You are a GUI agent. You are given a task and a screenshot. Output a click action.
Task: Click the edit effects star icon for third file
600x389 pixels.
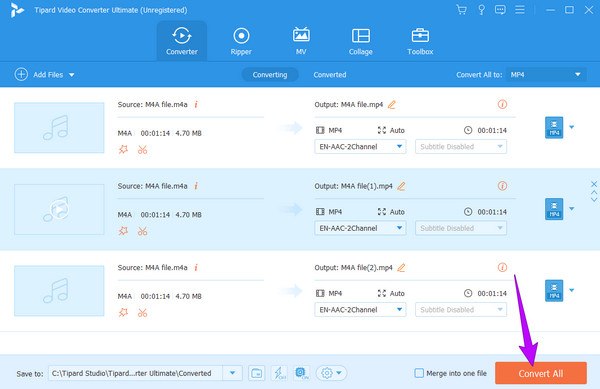click(x=123, y=313)
